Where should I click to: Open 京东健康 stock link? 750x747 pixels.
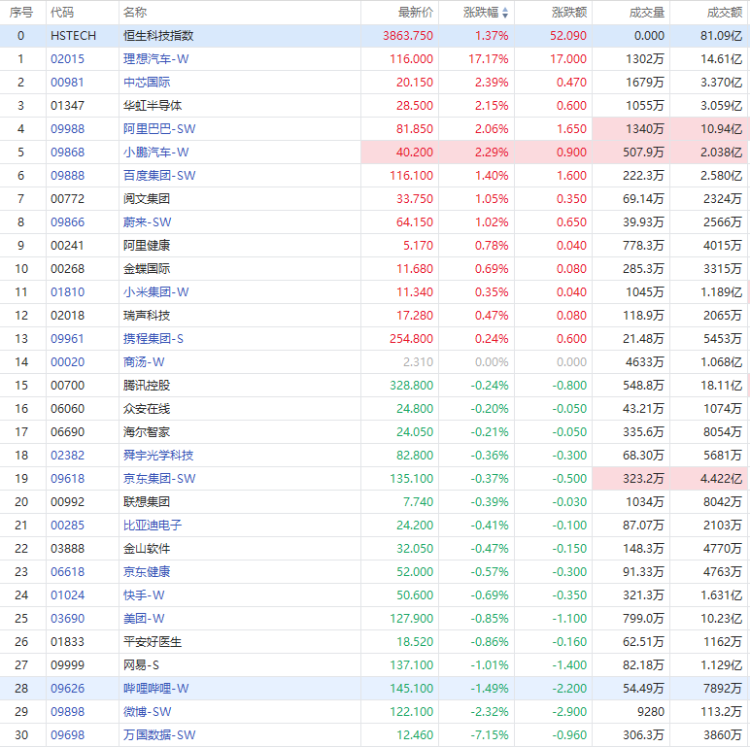(x=146, y=572)
